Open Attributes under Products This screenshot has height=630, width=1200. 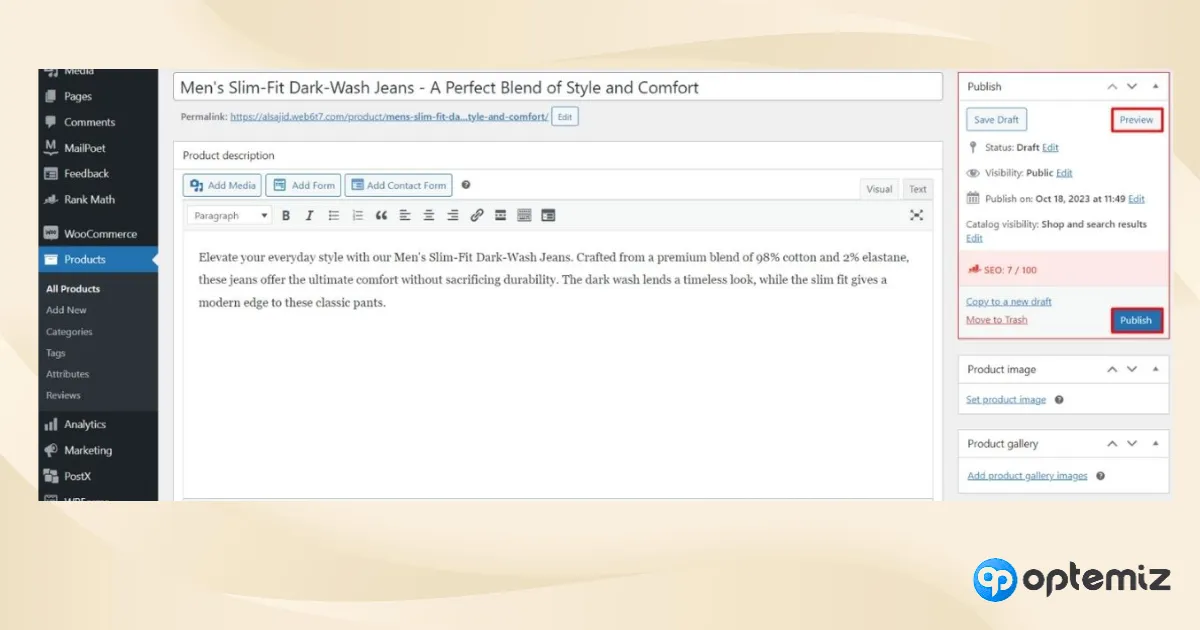tap(67, 374)
